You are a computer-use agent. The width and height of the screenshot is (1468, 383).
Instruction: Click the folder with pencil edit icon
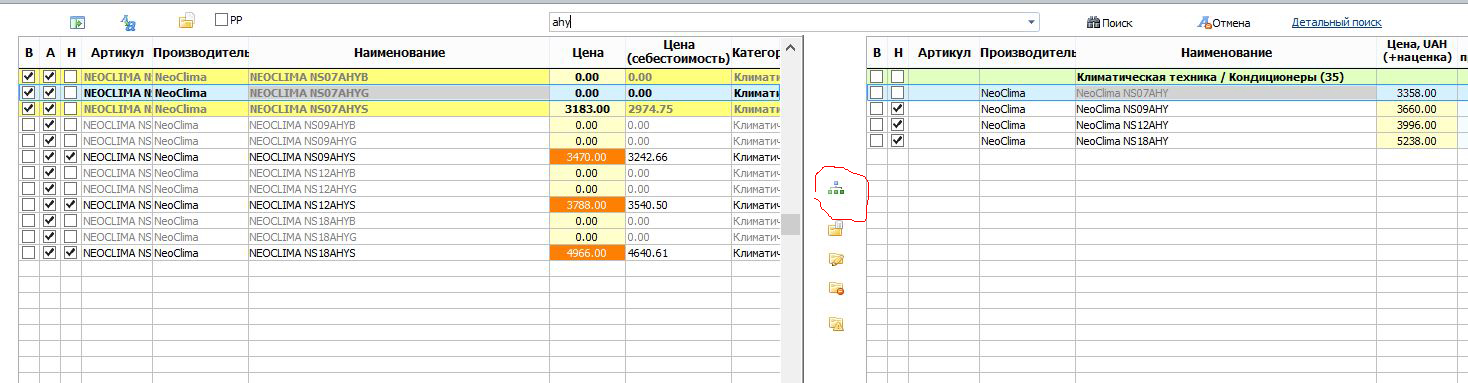pyautogui.click(x=836, y=259)
